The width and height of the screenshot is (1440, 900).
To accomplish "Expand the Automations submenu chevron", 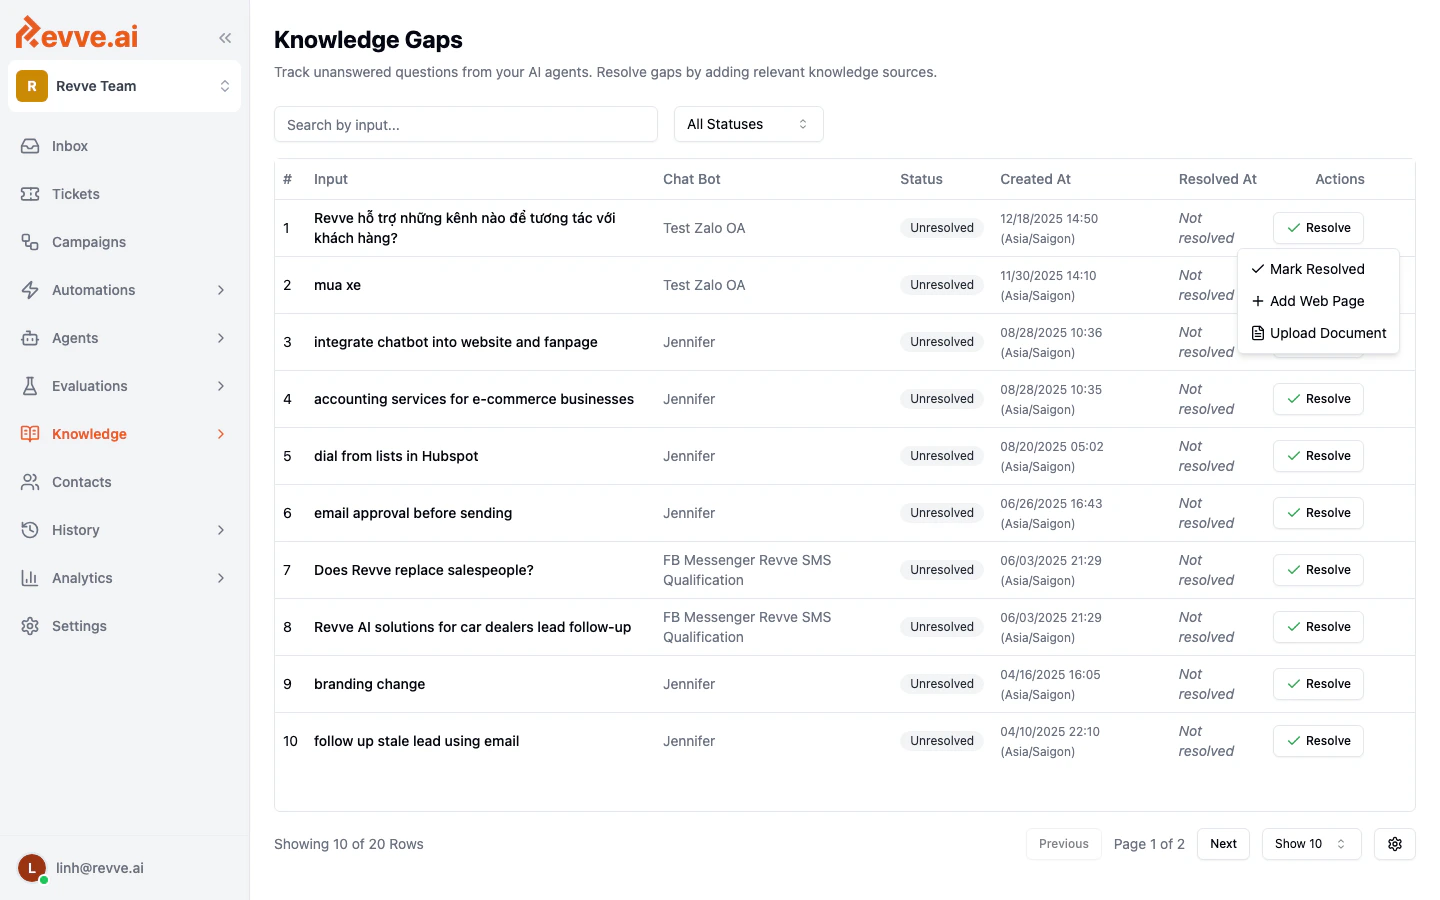I will 221,290.
